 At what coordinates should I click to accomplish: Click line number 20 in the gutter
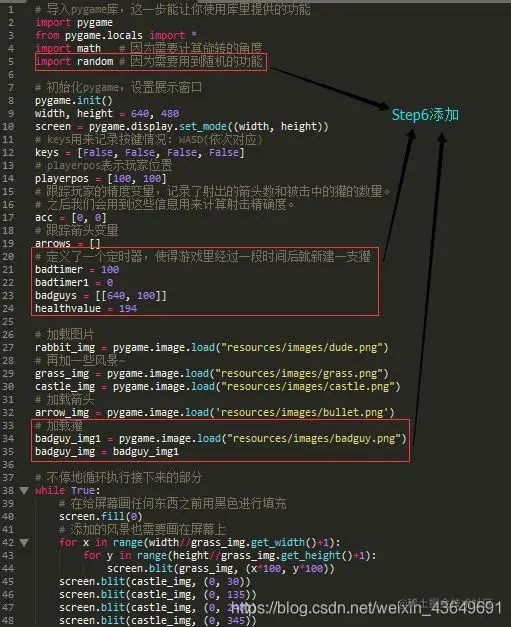[8, 256]
